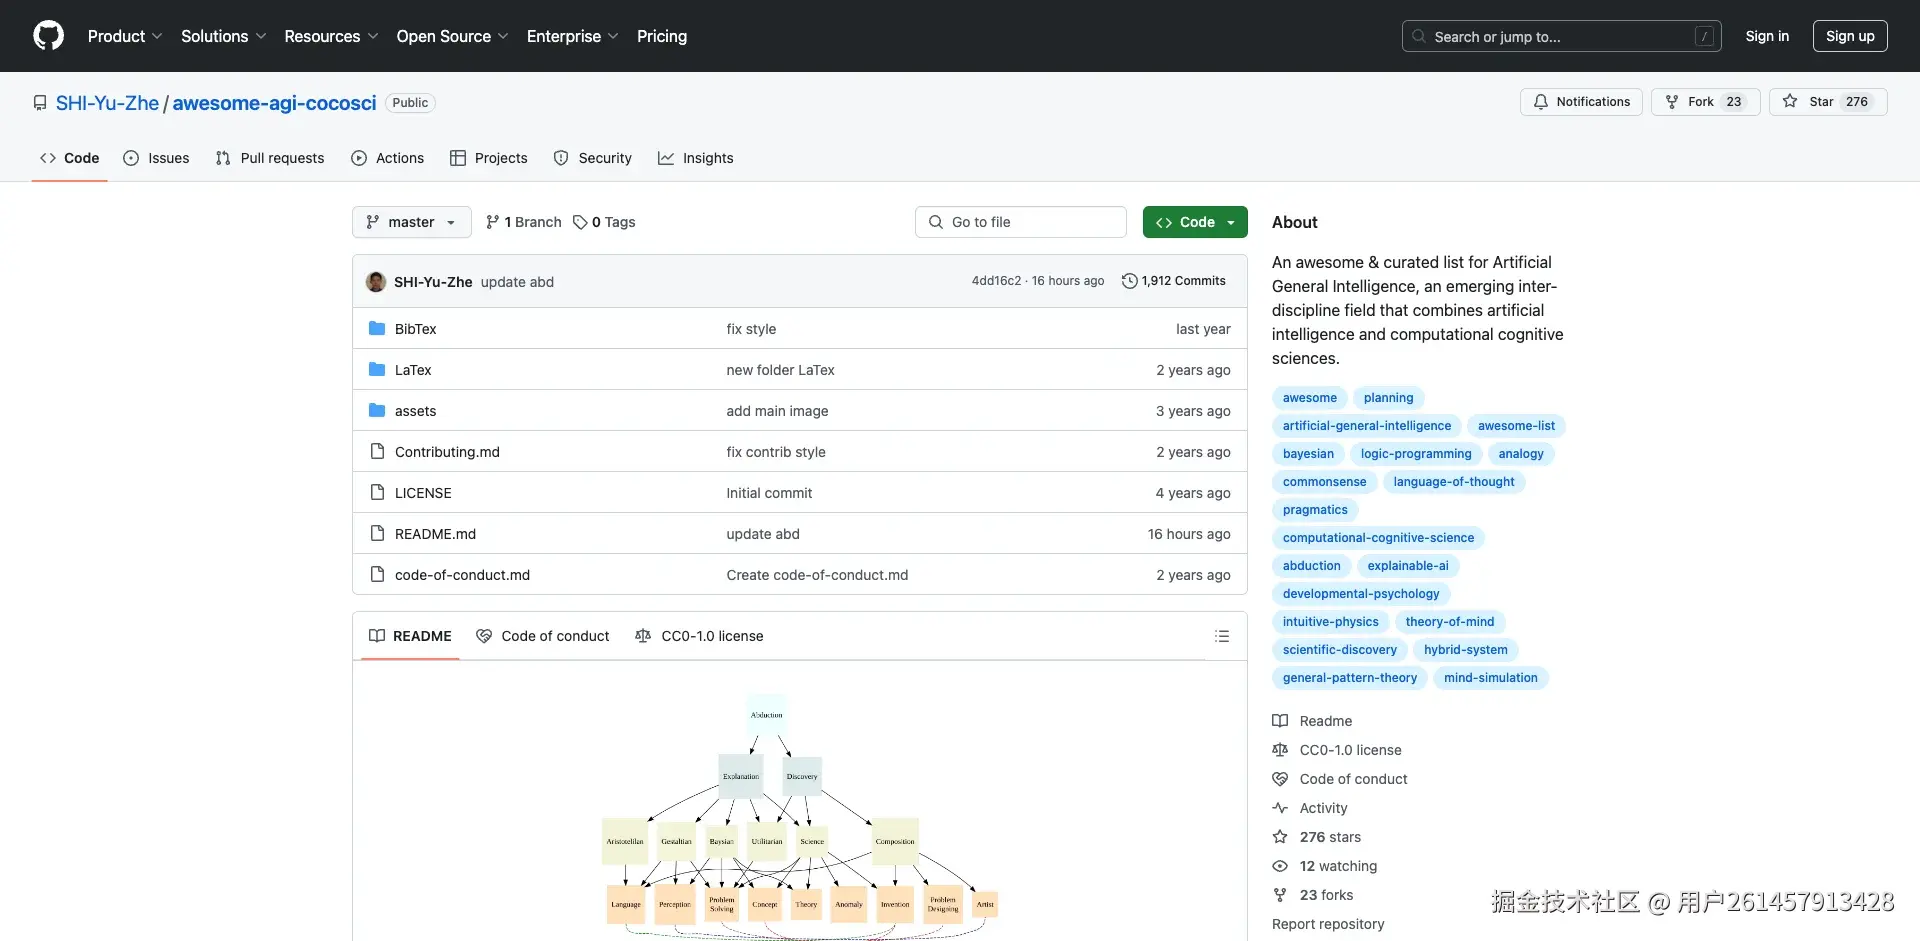
Task: Click the Sign up button
Action: click(x=1850, y=36)
